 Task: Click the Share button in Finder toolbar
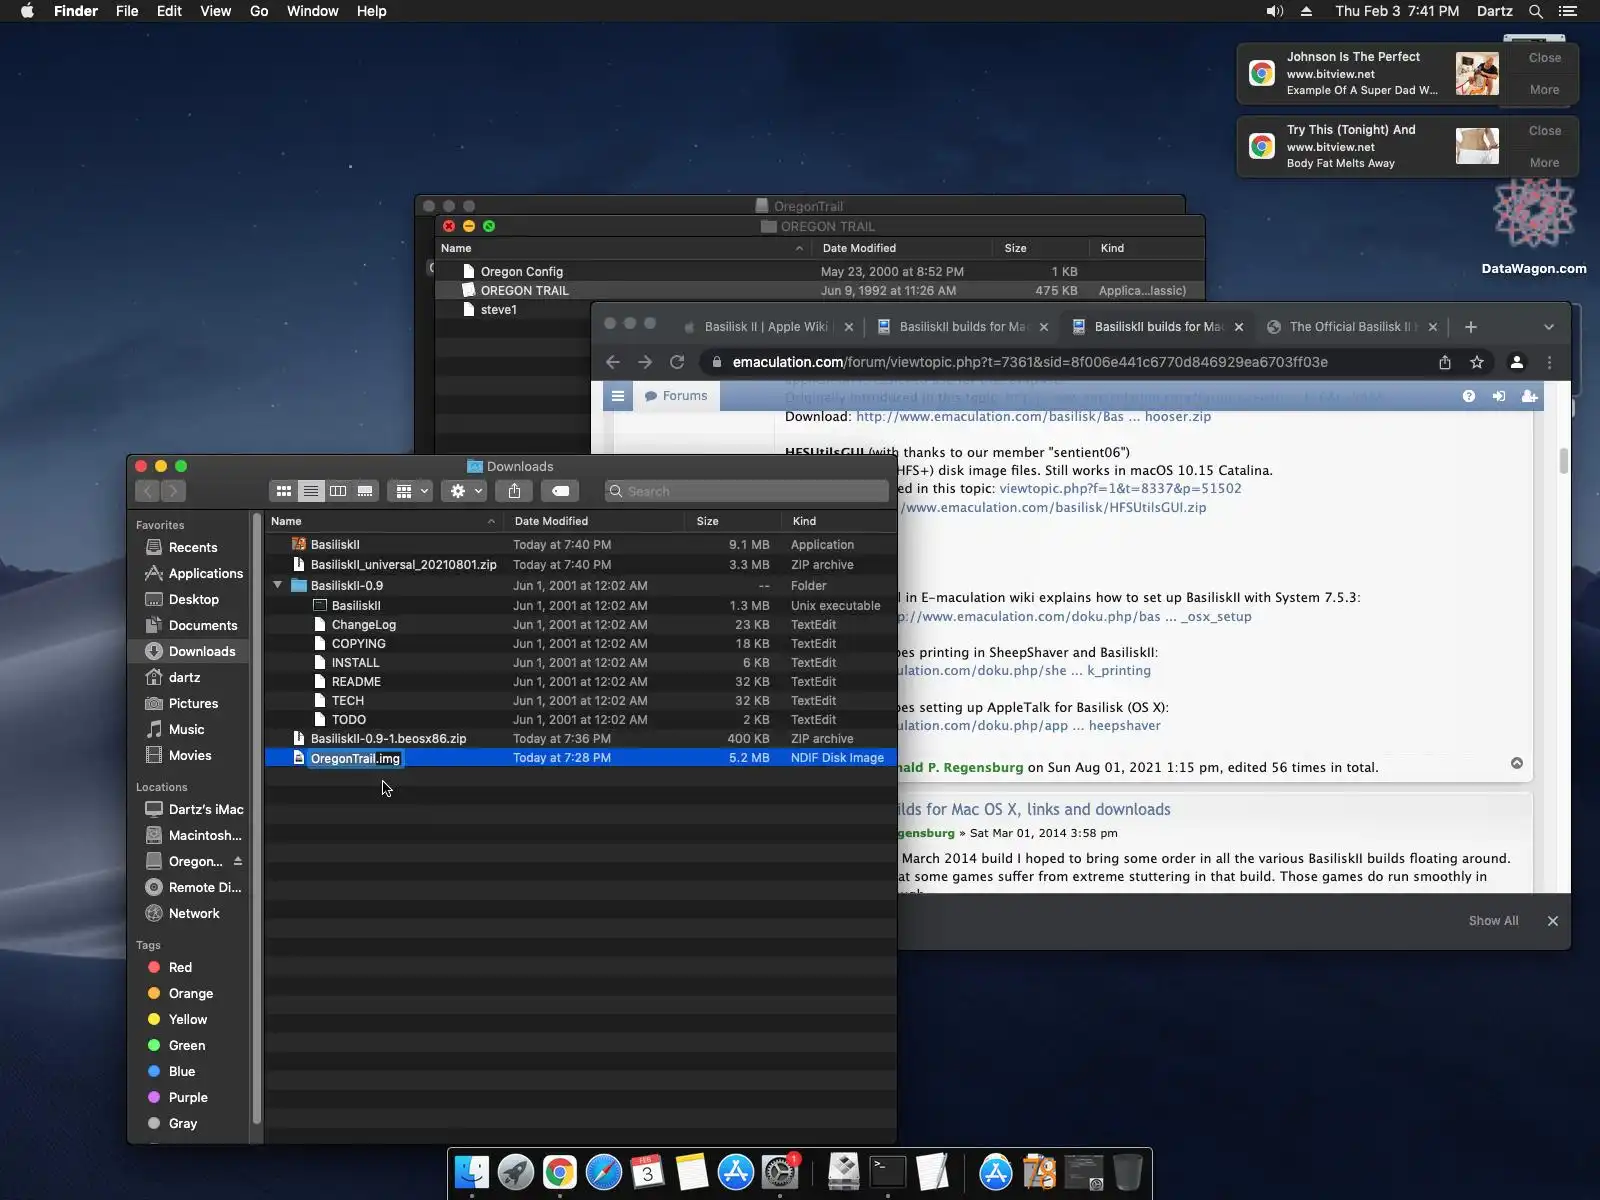point(514,491)
